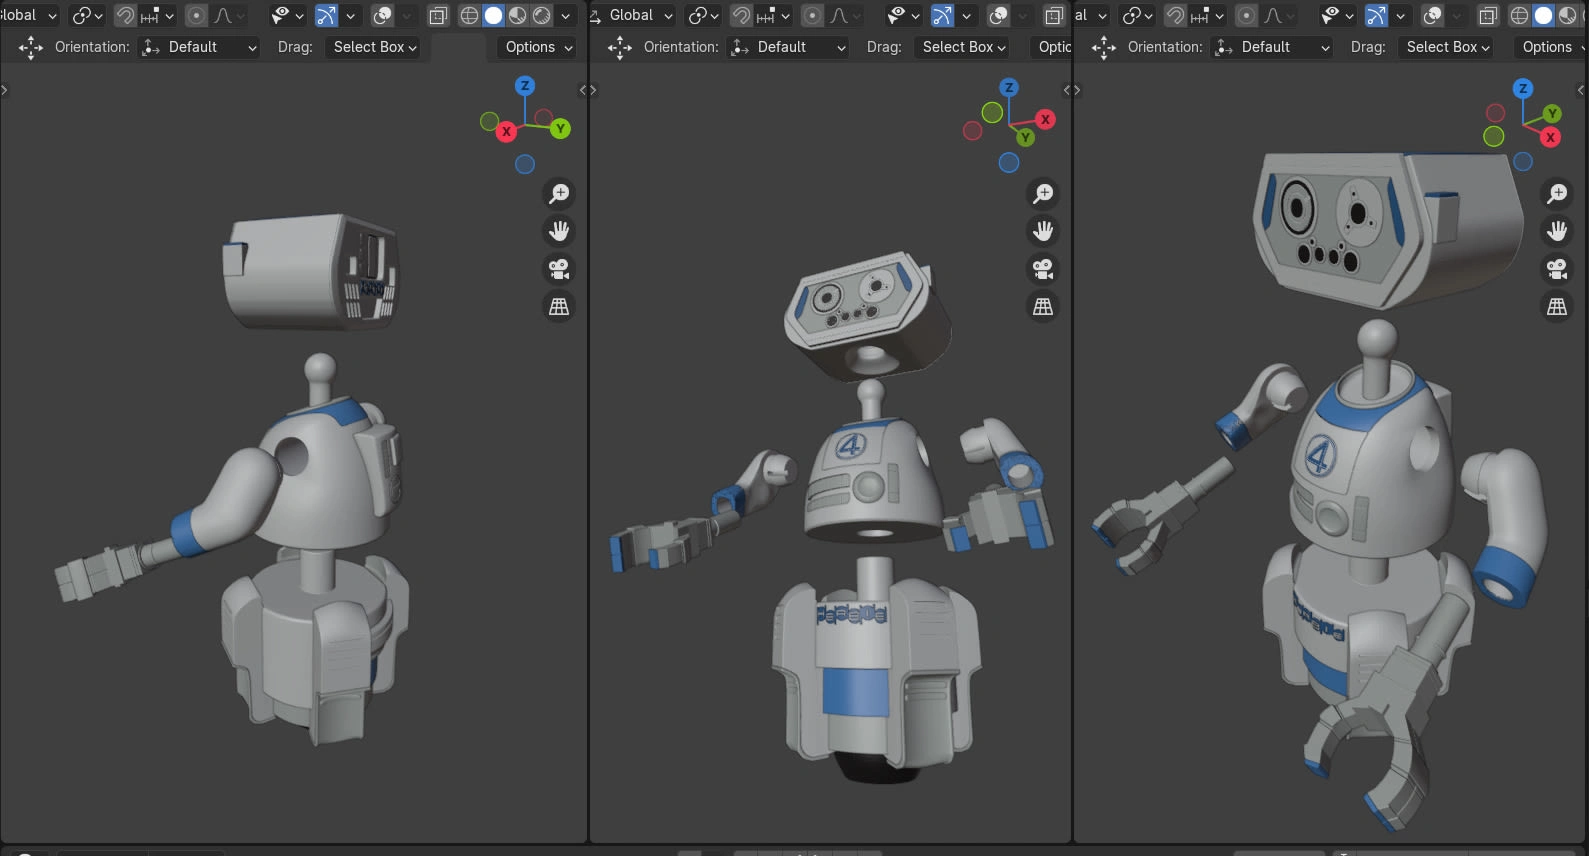The width and height of the screenshot is (1589, 856).
Task: Toggle gizmo visibility in the middle viewport
Action: click(x=942, y=15)
